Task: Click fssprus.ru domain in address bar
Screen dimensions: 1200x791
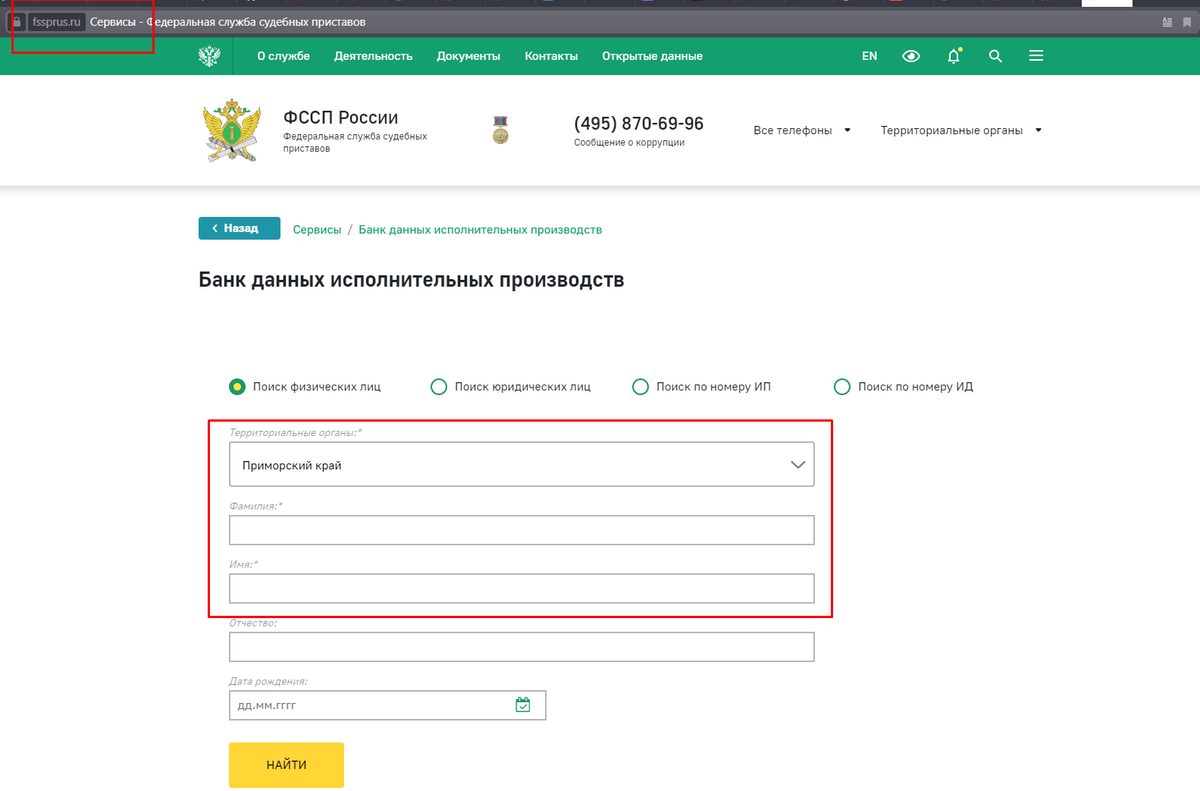Action: coord(56,21)
